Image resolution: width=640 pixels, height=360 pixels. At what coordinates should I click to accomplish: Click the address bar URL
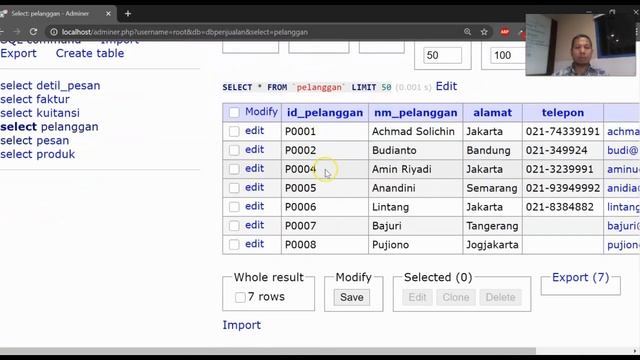(185, 32)
